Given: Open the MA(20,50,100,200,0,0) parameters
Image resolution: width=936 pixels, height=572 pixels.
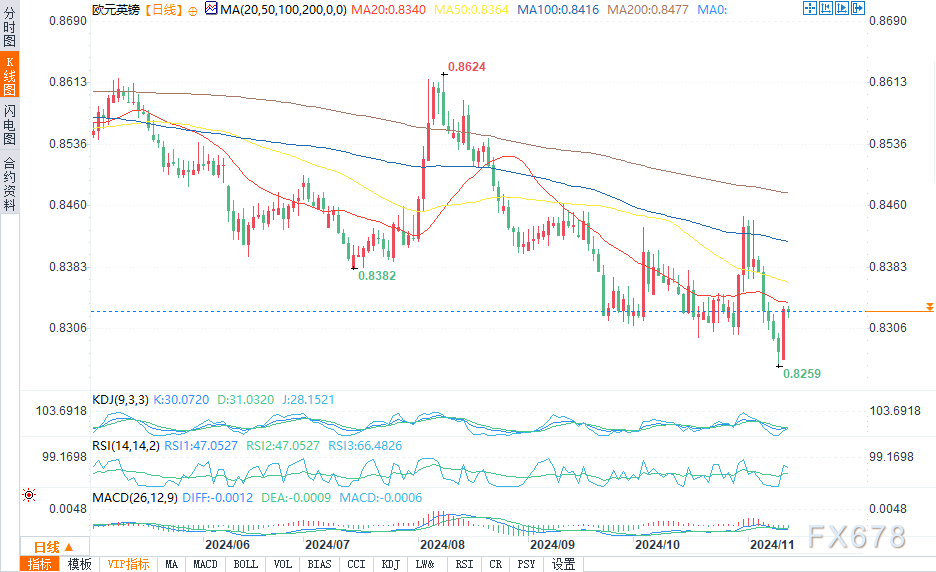Looking at the screenshot, I should tap(284, 10).
